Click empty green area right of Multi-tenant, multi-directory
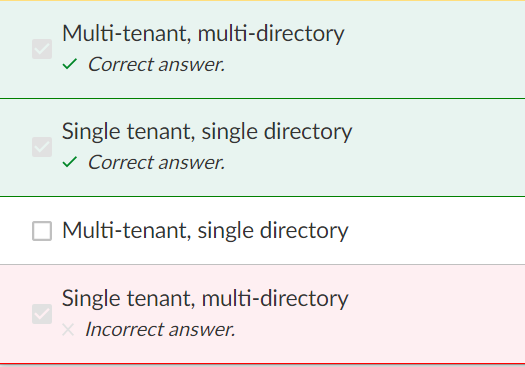Viewport: 525px width, 367px height. coord(435,50)
